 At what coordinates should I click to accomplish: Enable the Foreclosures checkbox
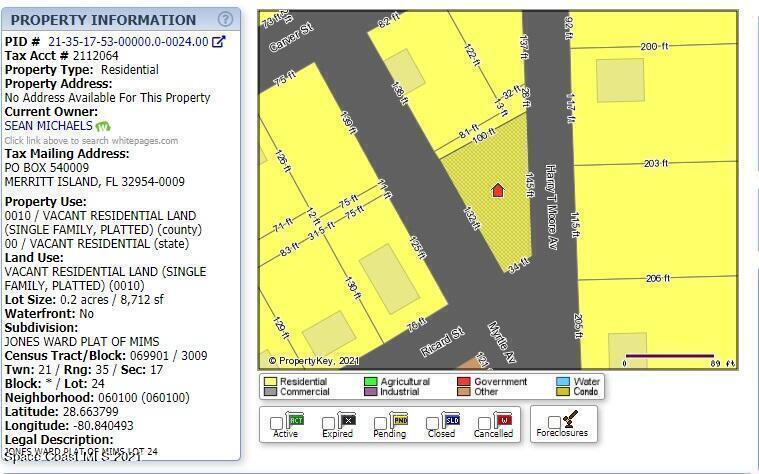point(554,423)
